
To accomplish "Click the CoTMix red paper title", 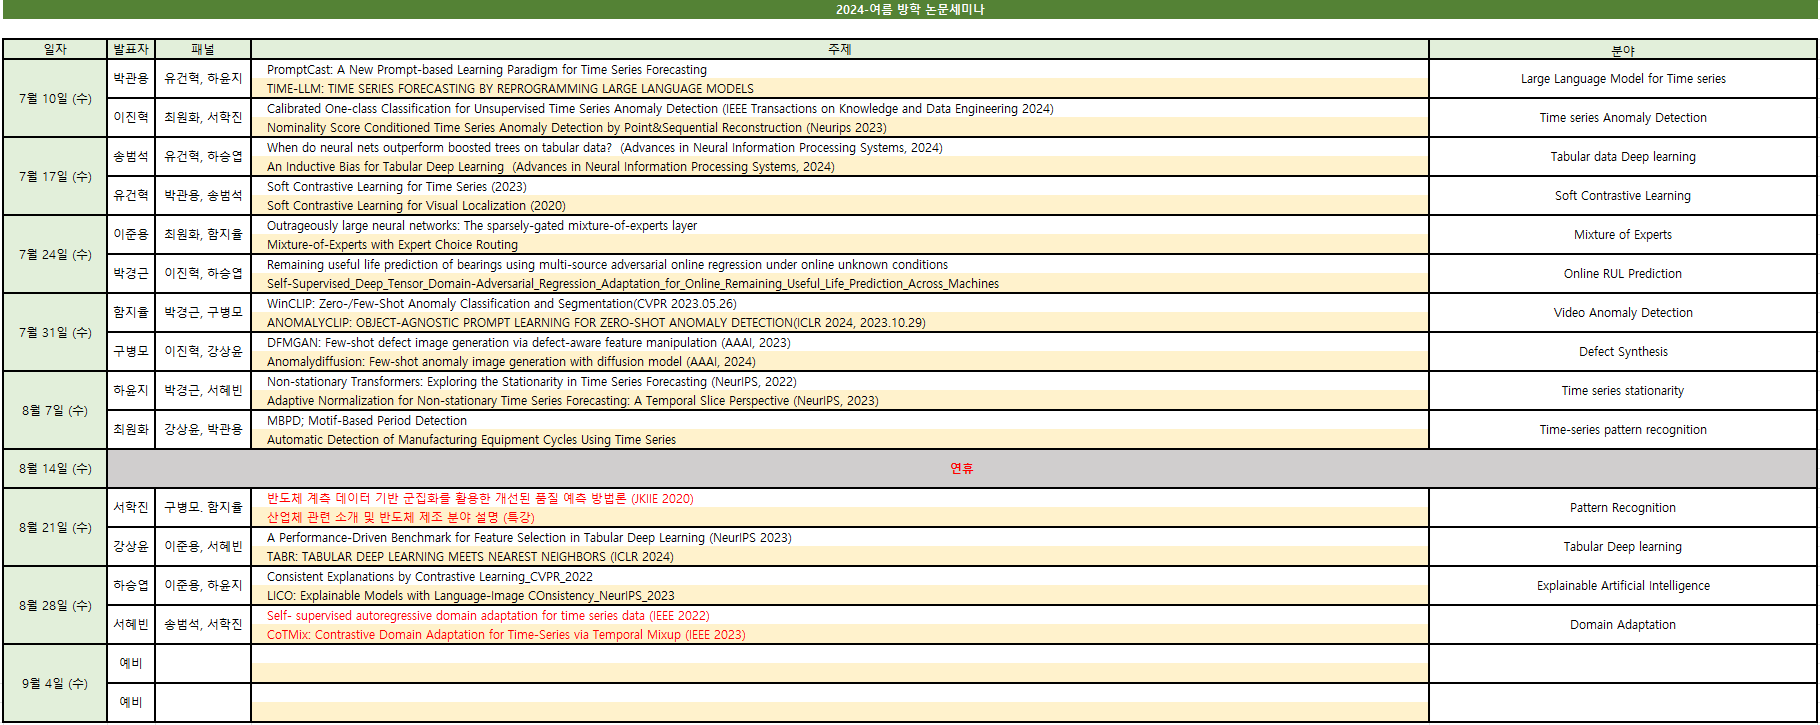I will (x=506, y=635).
